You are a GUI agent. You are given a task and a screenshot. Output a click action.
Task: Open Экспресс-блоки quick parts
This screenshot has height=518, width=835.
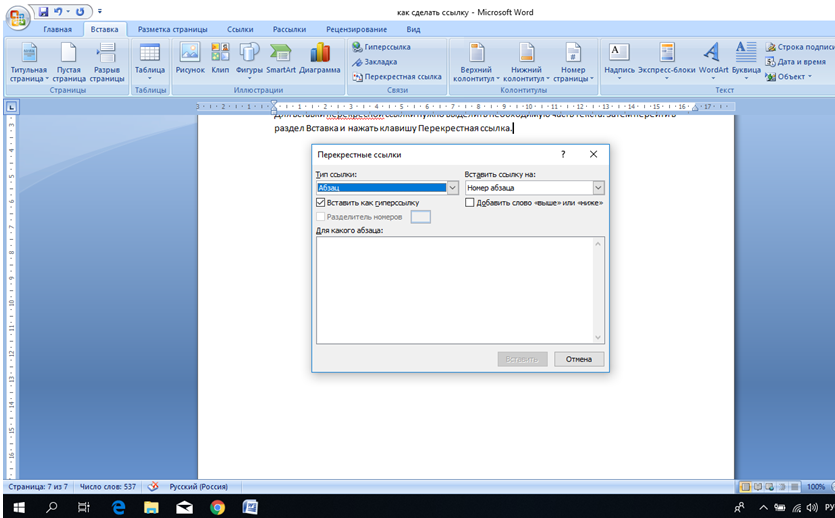click(667, 61)
